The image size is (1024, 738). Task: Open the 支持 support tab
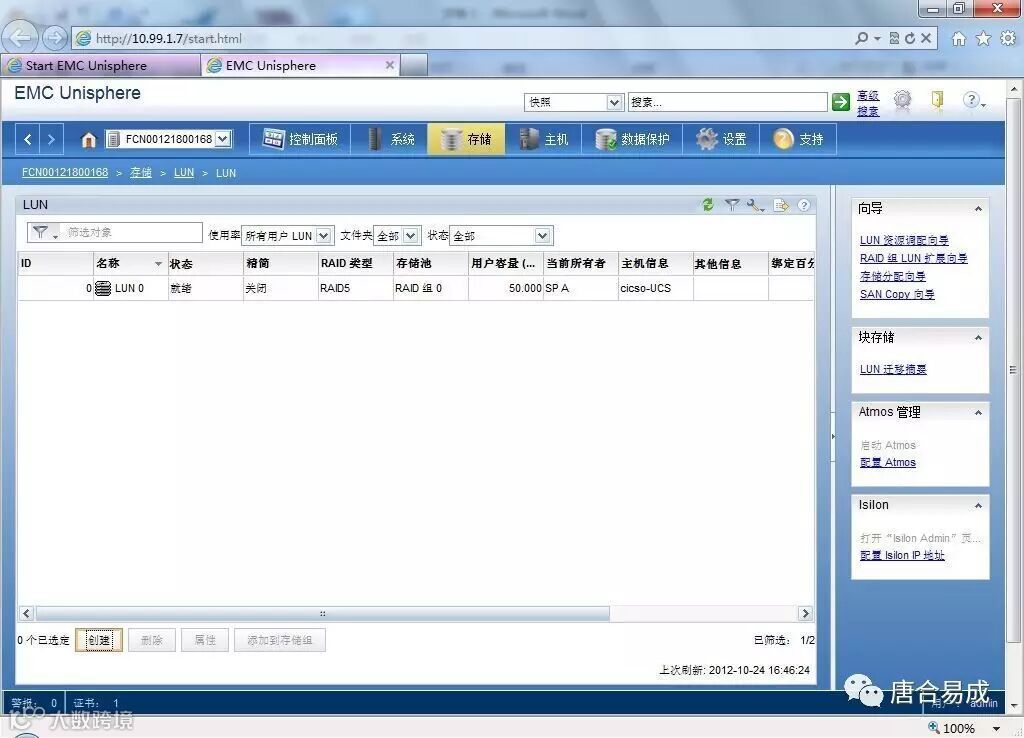point(798,139)
